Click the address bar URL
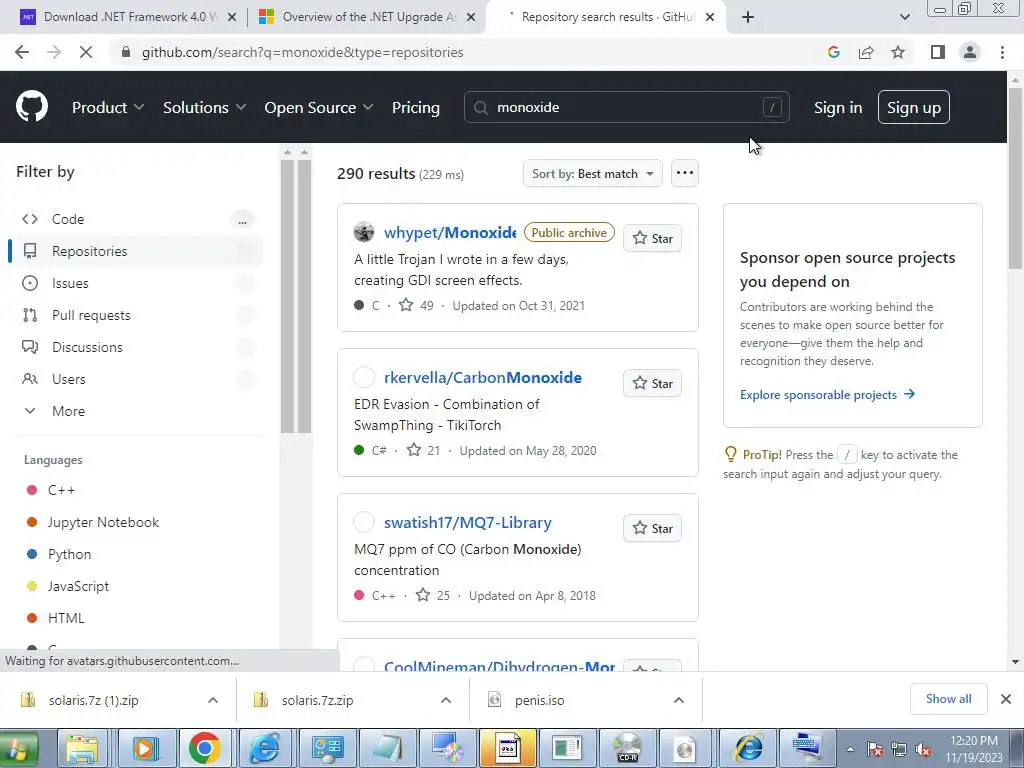Image resolution: width=1024 pixels, height=768 pixels. [x=302, y=52]
